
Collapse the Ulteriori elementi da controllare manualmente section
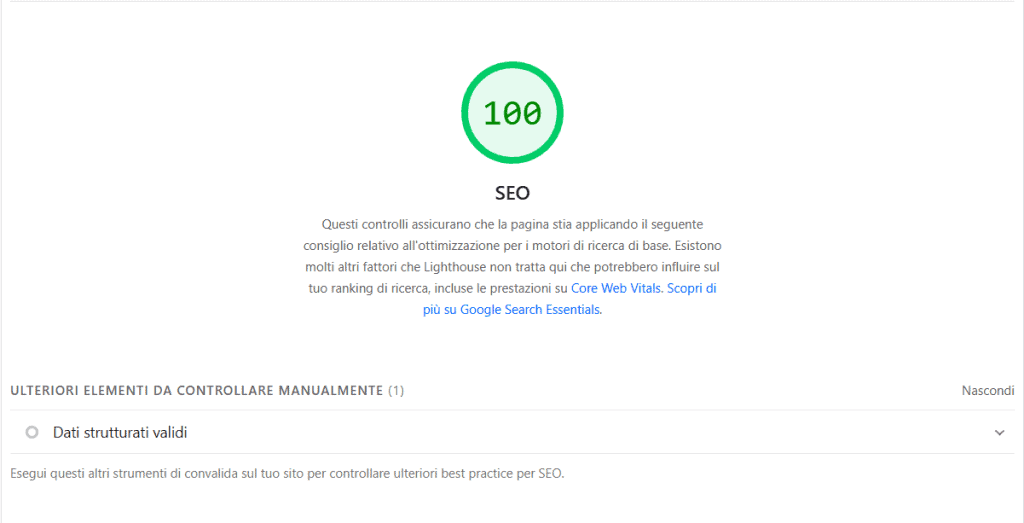point(196,390)
